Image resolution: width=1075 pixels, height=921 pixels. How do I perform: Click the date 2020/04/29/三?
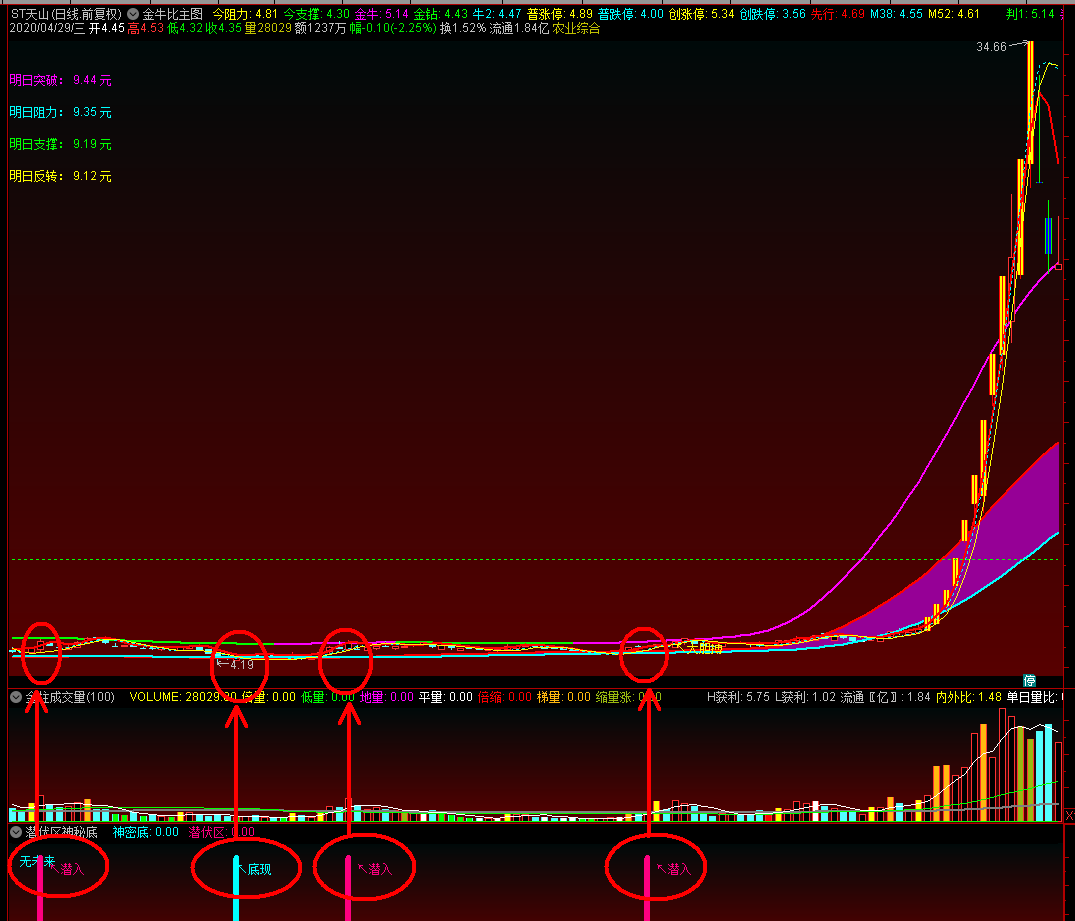coord(48,28)
